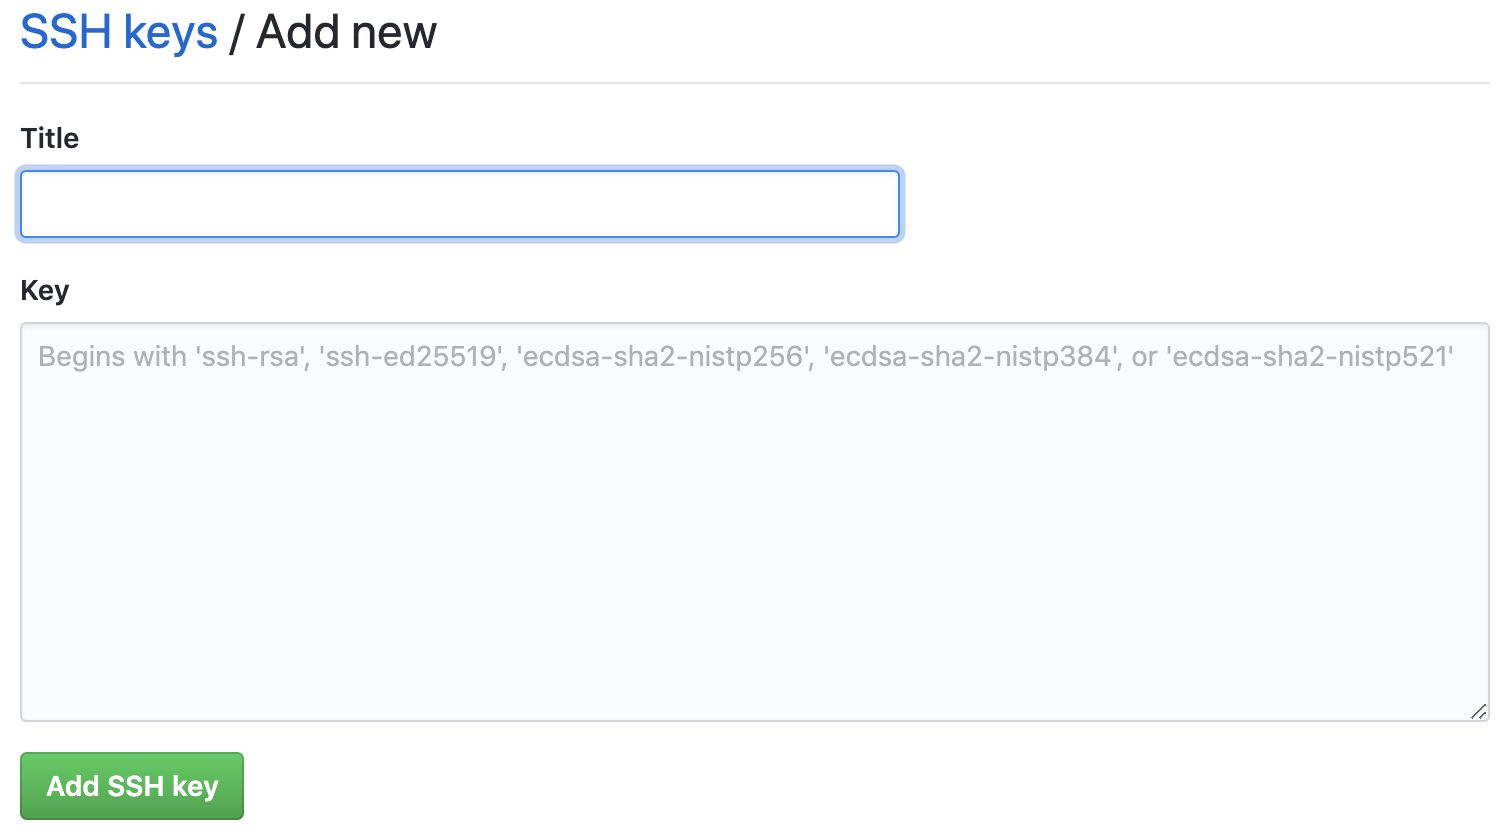The image size is (1508, 840).
Task: Open the SSH keys breadcrumb link
Action: [x=118, y=31]
